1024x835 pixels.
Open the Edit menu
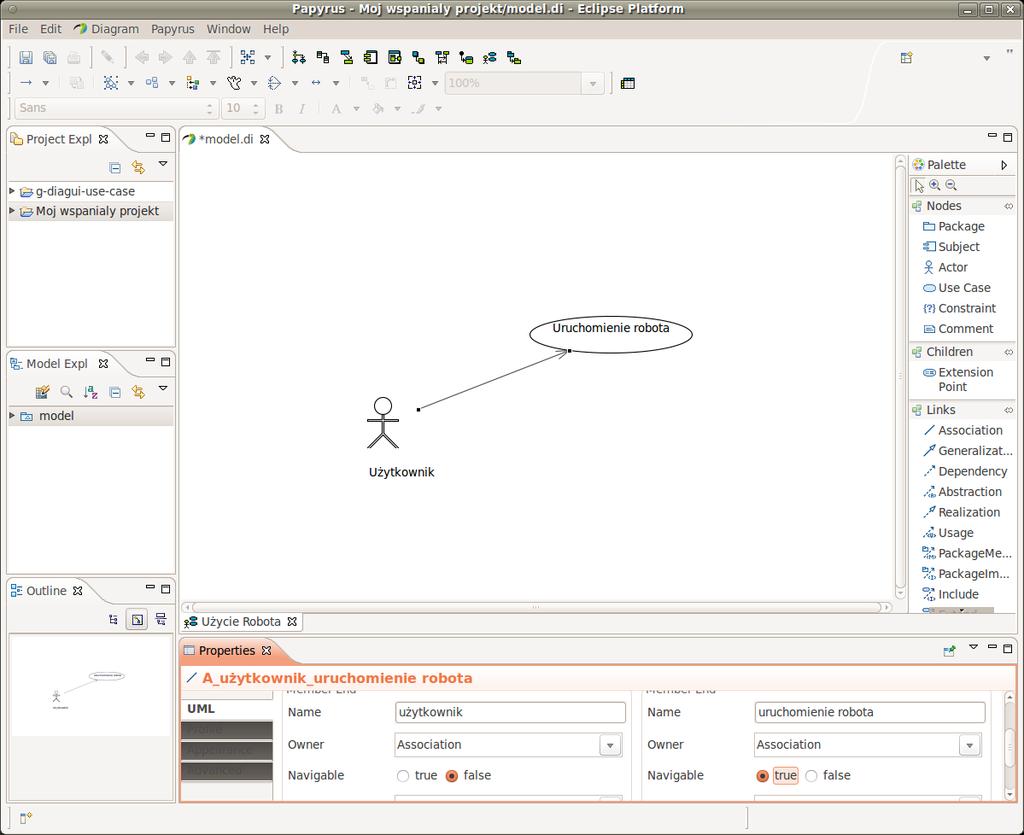click(x=50, y=29)
